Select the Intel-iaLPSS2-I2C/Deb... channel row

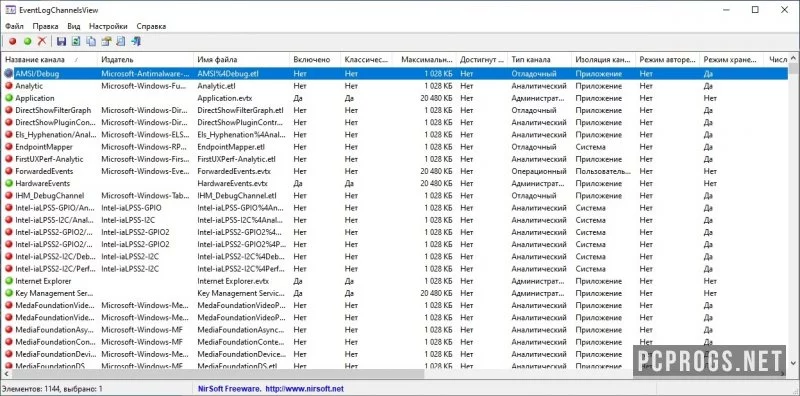coord(395,257)
